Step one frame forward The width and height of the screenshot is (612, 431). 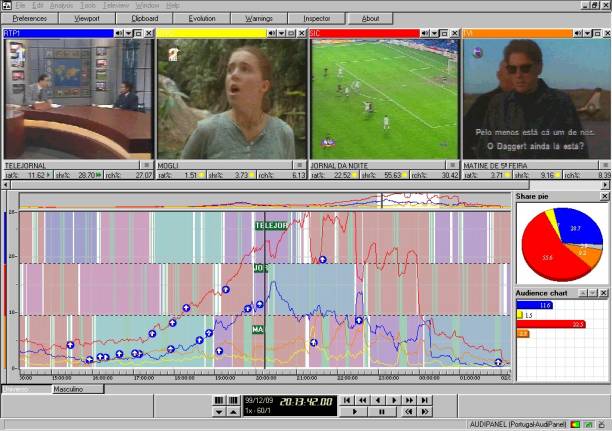[393, 400]
